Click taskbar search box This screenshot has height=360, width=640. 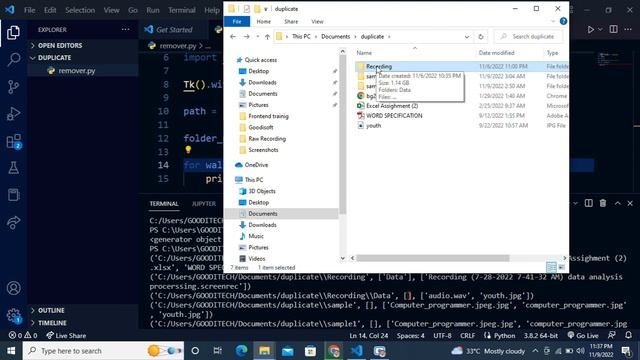pos(103,351)
